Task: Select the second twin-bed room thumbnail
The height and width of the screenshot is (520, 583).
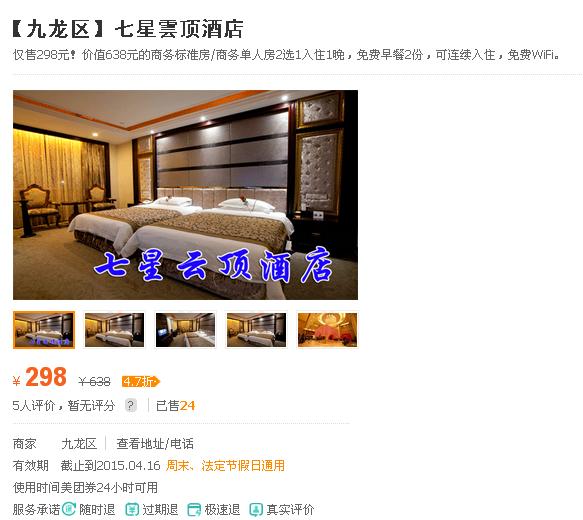Action: [x=115, y=330]
